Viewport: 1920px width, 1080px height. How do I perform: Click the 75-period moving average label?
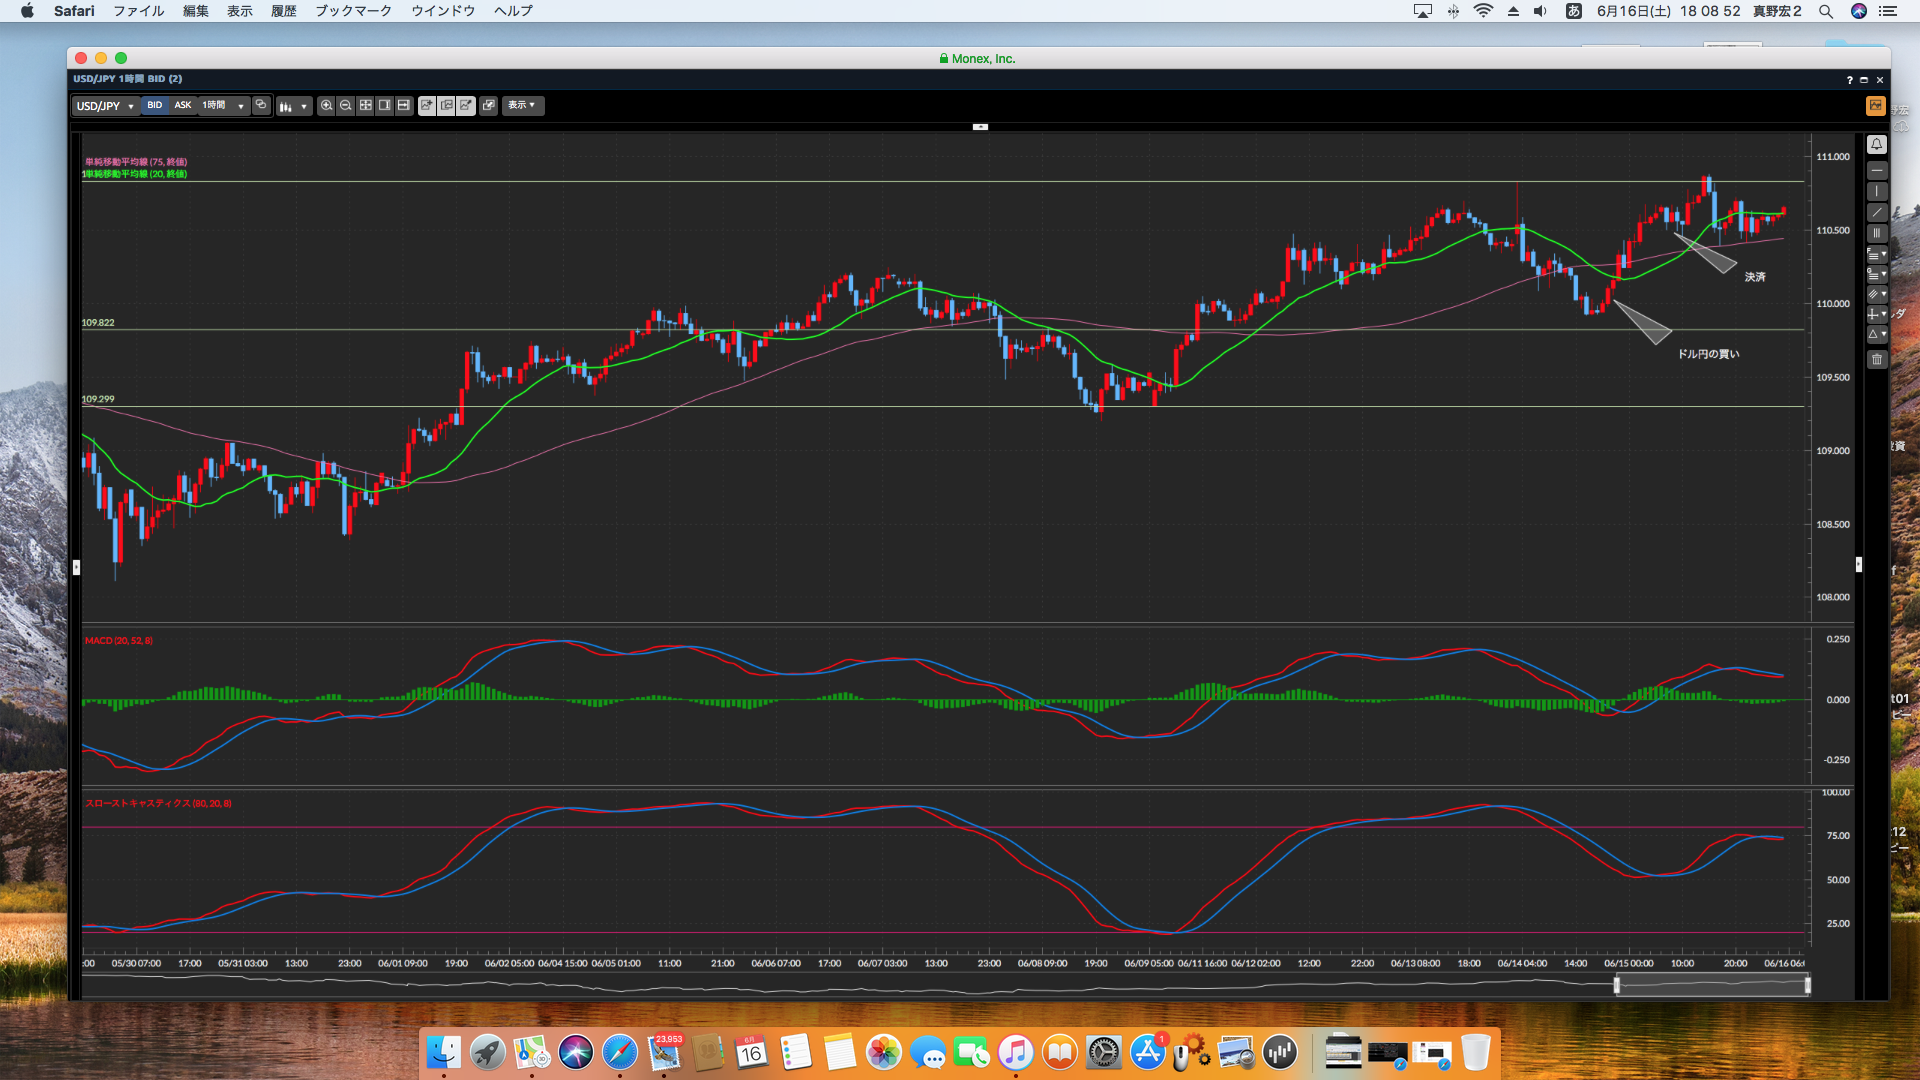tap(136, 162)
